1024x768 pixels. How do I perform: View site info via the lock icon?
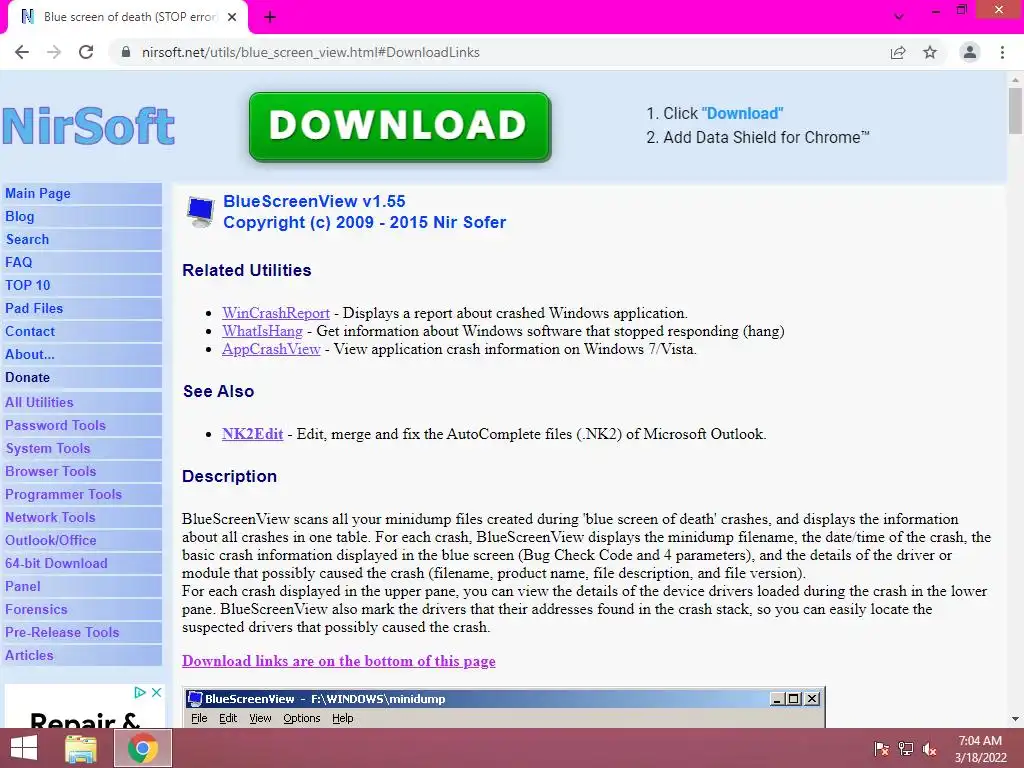click(x=126, y=52)
